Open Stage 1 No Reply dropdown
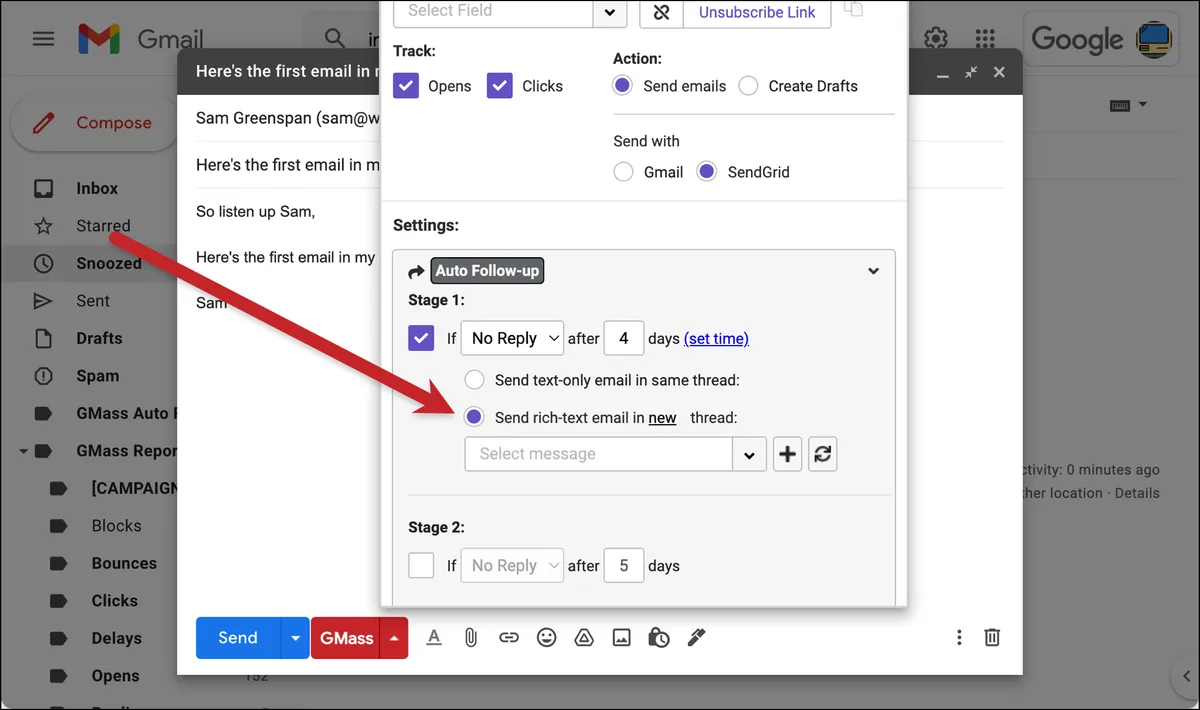Screen dimensions: 1200x710 coord(512,338)
